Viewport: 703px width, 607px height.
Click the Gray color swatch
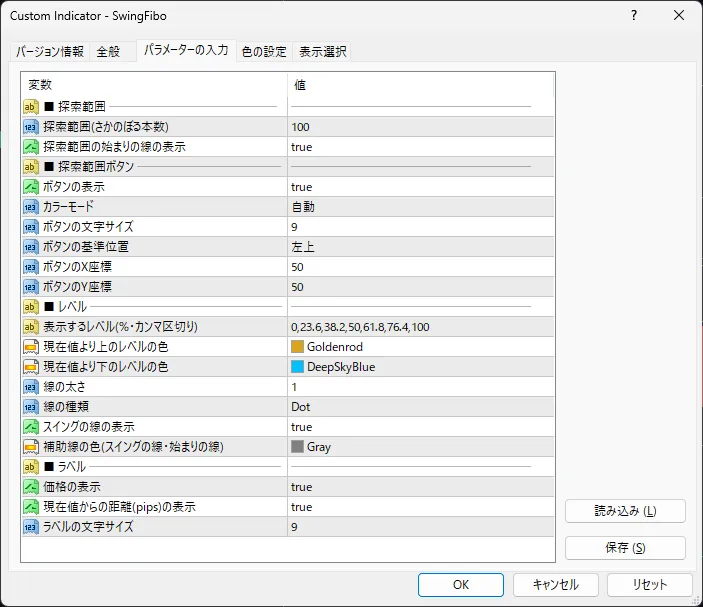[x=297, y=447]
